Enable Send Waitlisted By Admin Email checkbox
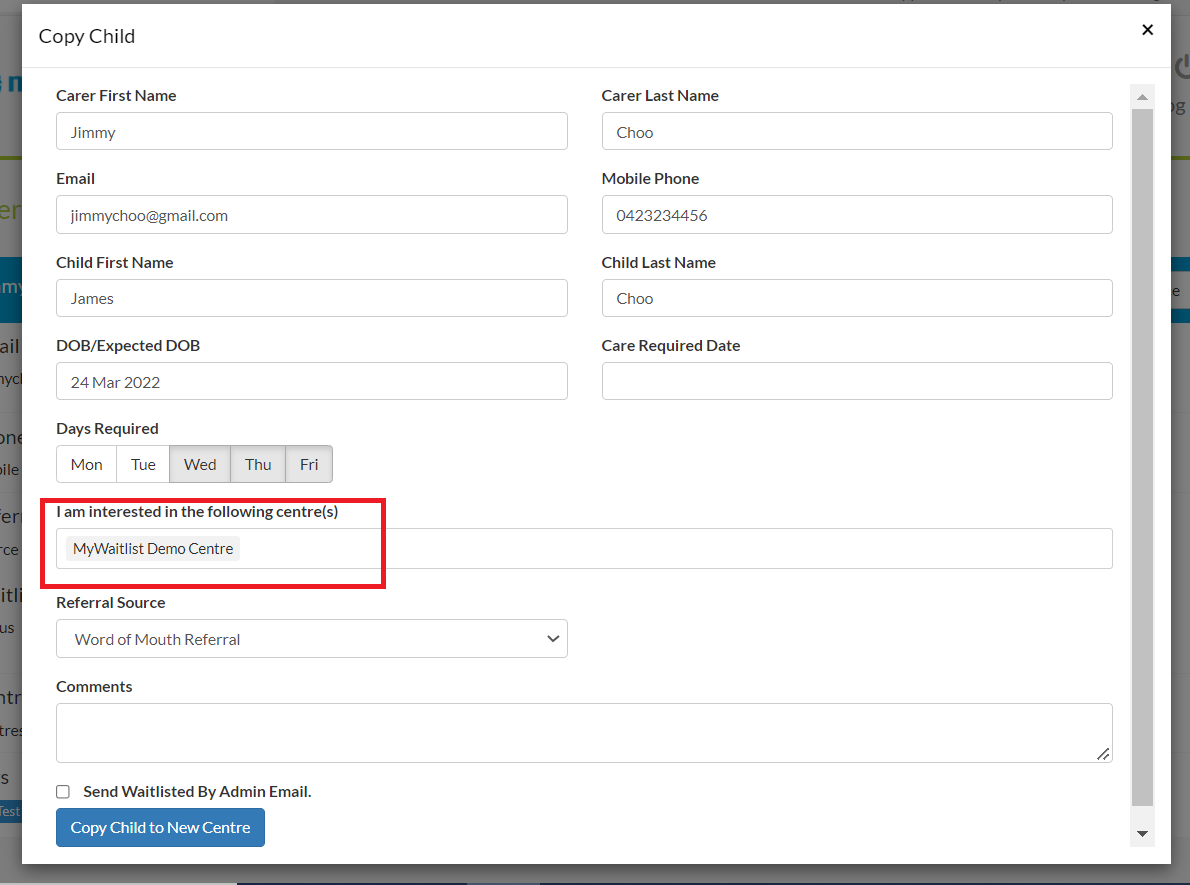Screen dimensions: 1190x885 [63, 792]
